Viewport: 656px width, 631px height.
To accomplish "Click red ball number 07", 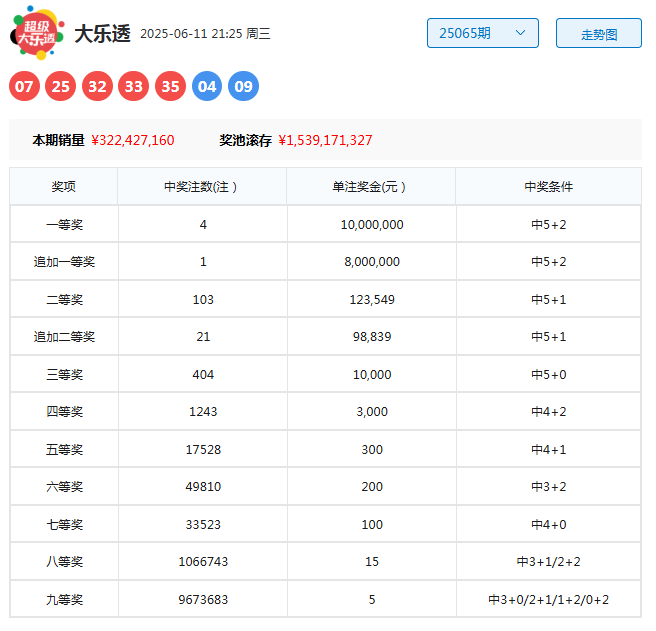I will 24,86.
